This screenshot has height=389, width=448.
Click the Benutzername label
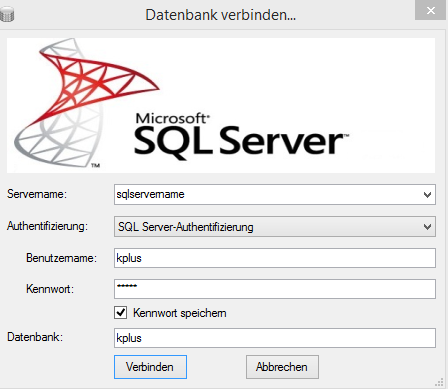point(61,258)
